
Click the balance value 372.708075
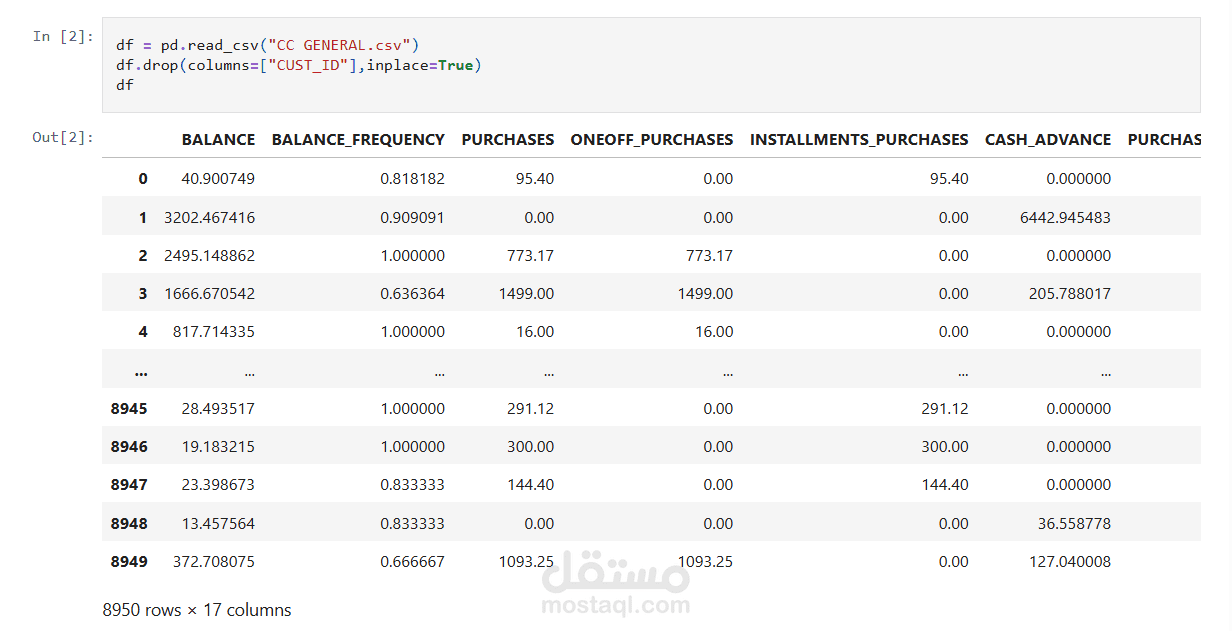pos(212,562)
